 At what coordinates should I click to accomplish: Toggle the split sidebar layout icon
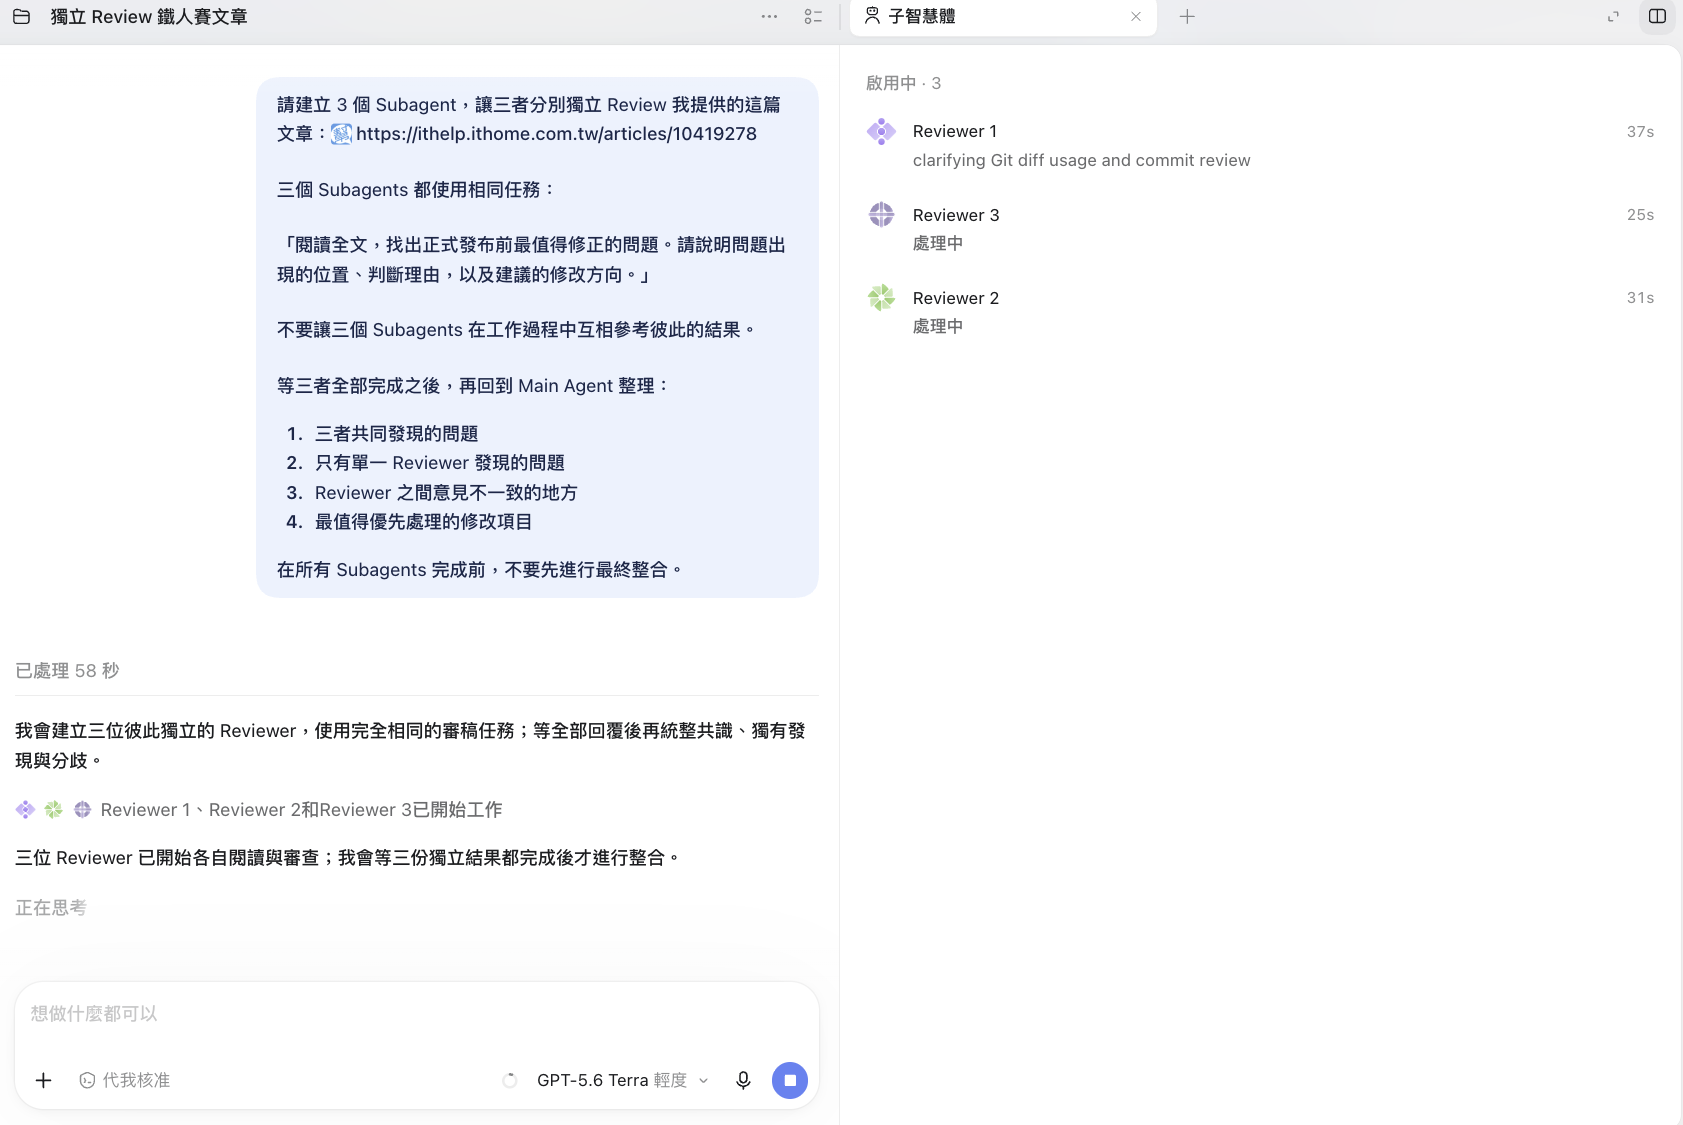[x=1657, y=16]
